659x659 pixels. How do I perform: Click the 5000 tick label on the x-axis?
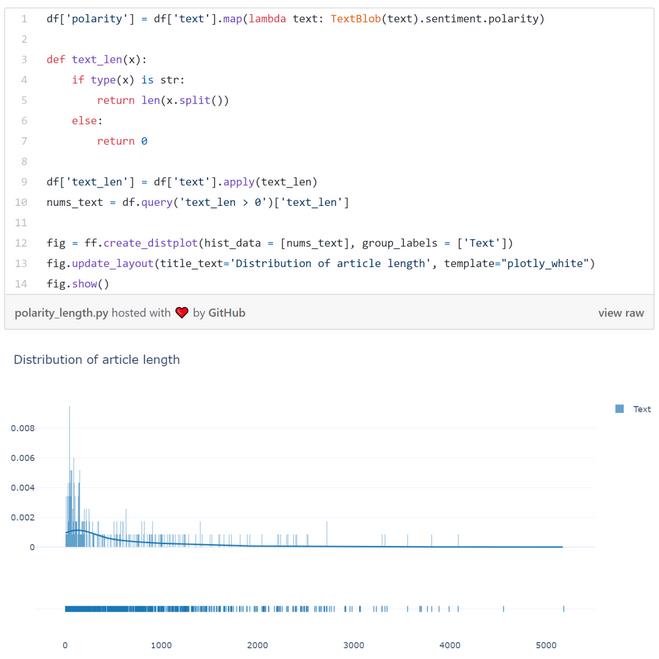tap(546, 646)
